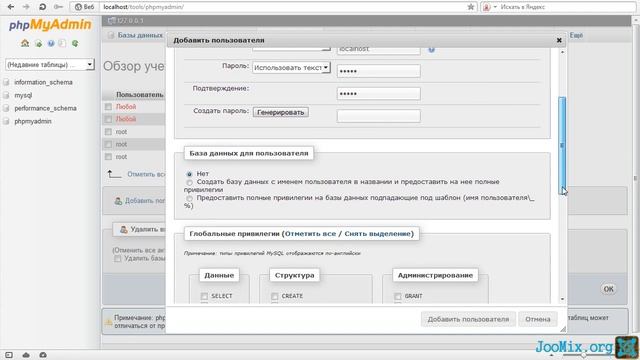Image resolution: width=640 pixels, height=360 pixels.
Task: Click the Генерировать password button
Action: [280, 112]
